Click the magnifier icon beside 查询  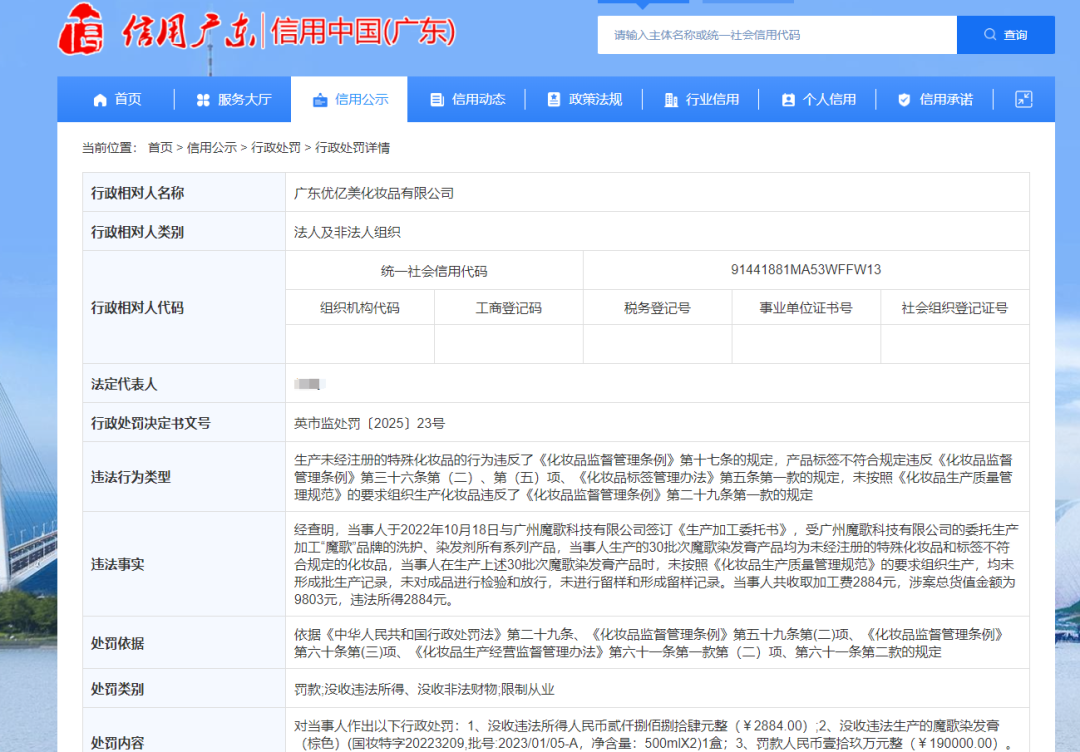point(990,35)
